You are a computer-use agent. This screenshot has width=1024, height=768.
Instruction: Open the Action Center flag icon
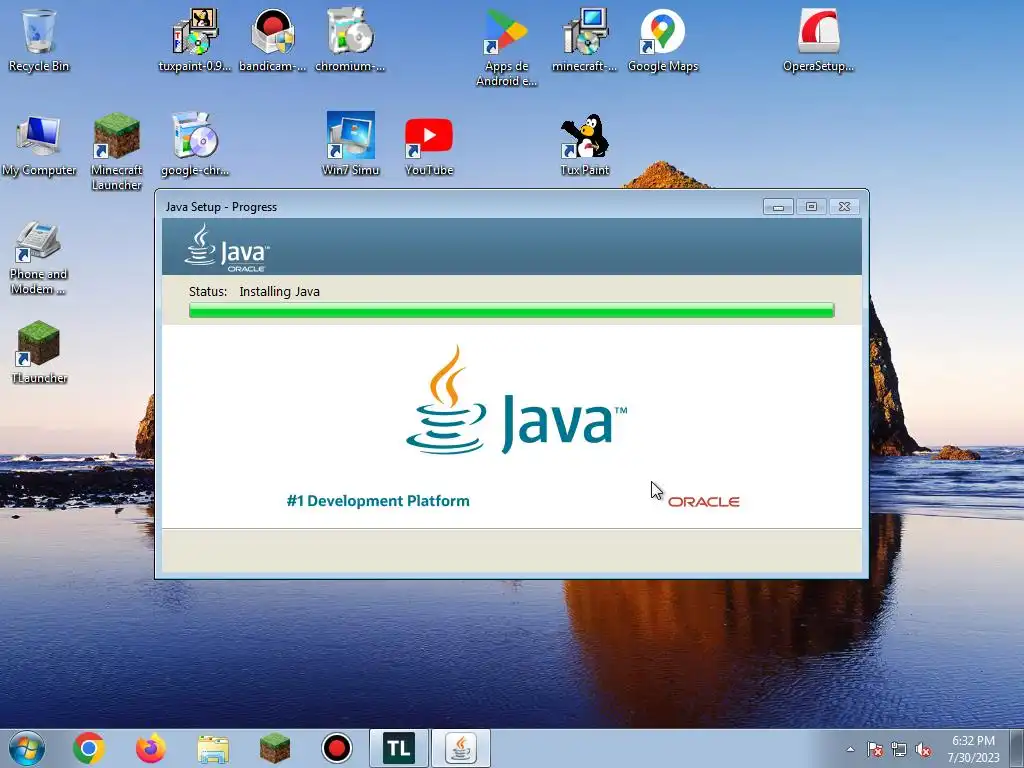[x=874, y=749]
